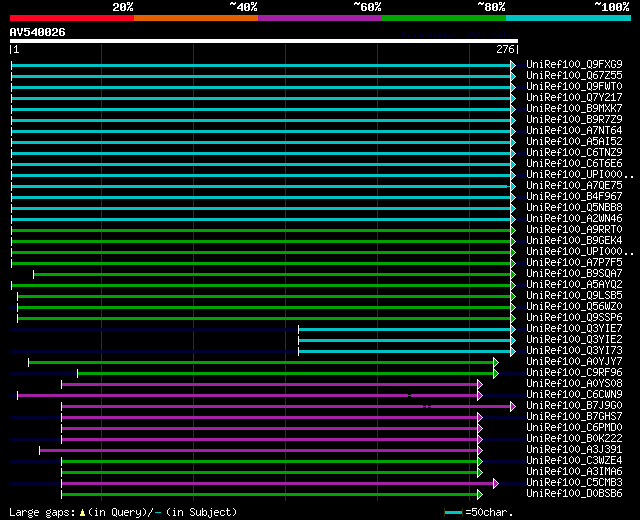Click the cyan arrowhead for UniRef100_Q9FXG9
The height and width of the screenshot is (520, 640).
tap(513, 65)
